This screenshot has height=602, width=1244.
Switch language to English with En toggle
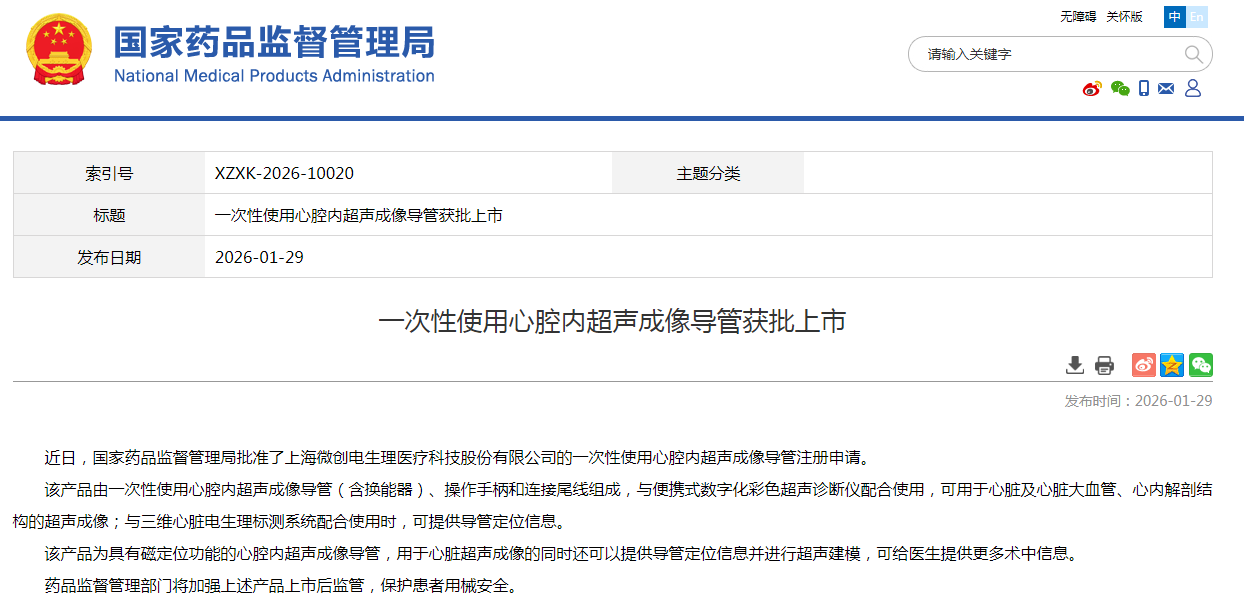1196,17
